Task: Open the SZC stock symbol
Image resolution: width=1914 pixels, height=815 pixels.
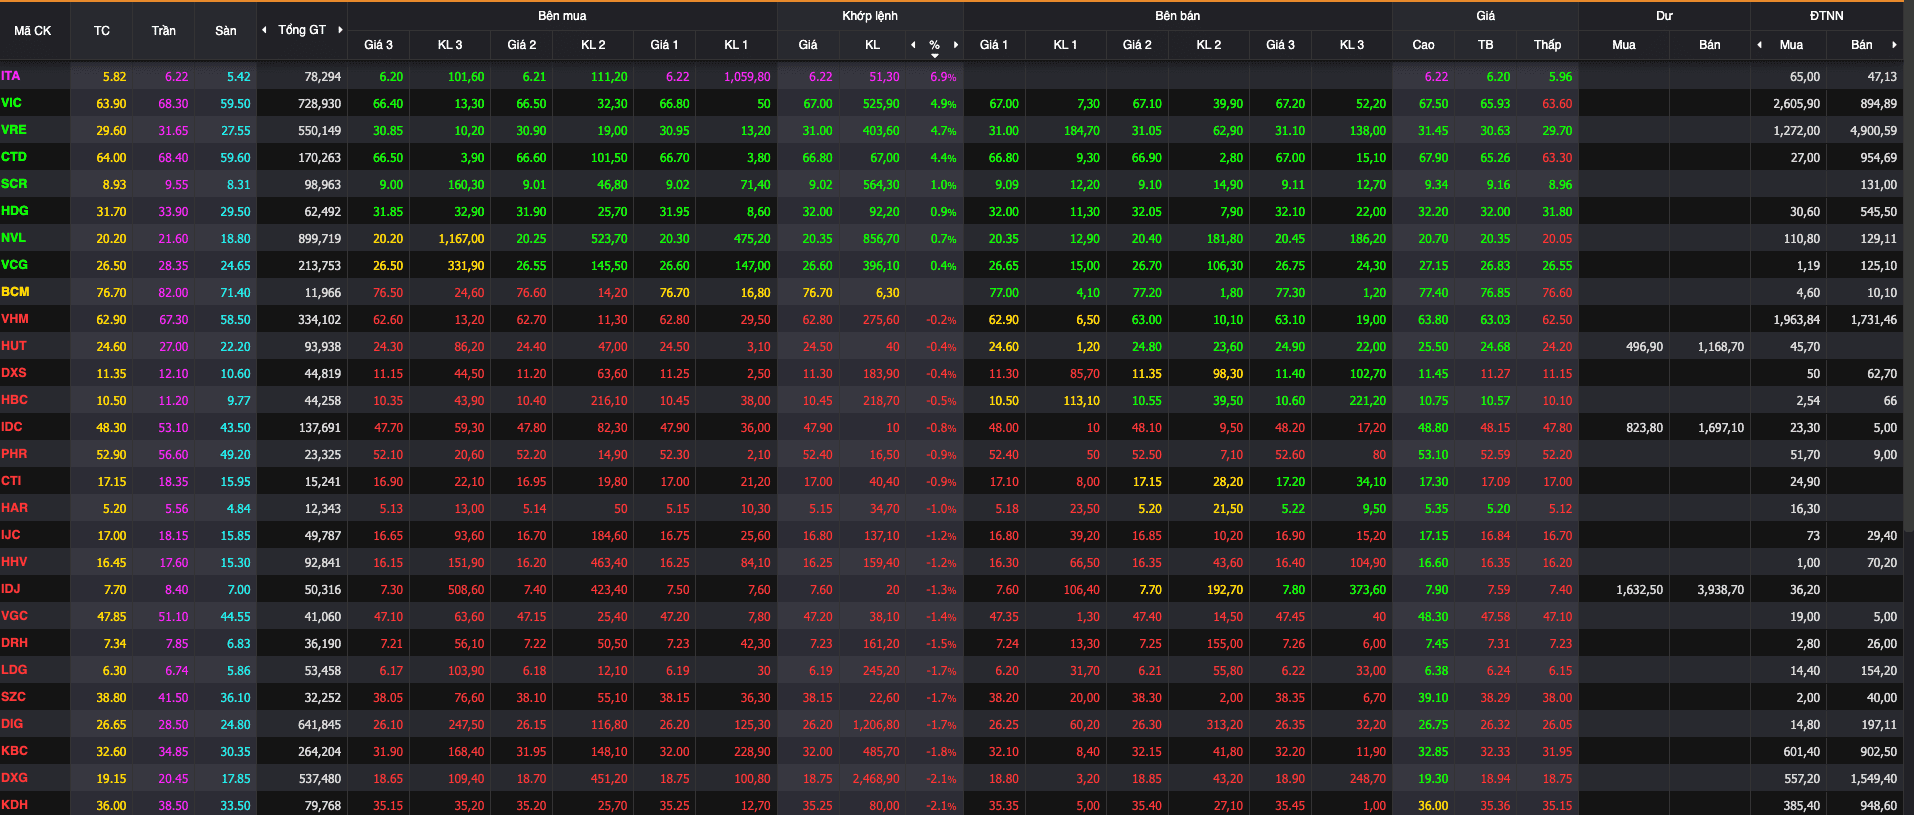Action: pyautogui.click(x=14, y=697)
